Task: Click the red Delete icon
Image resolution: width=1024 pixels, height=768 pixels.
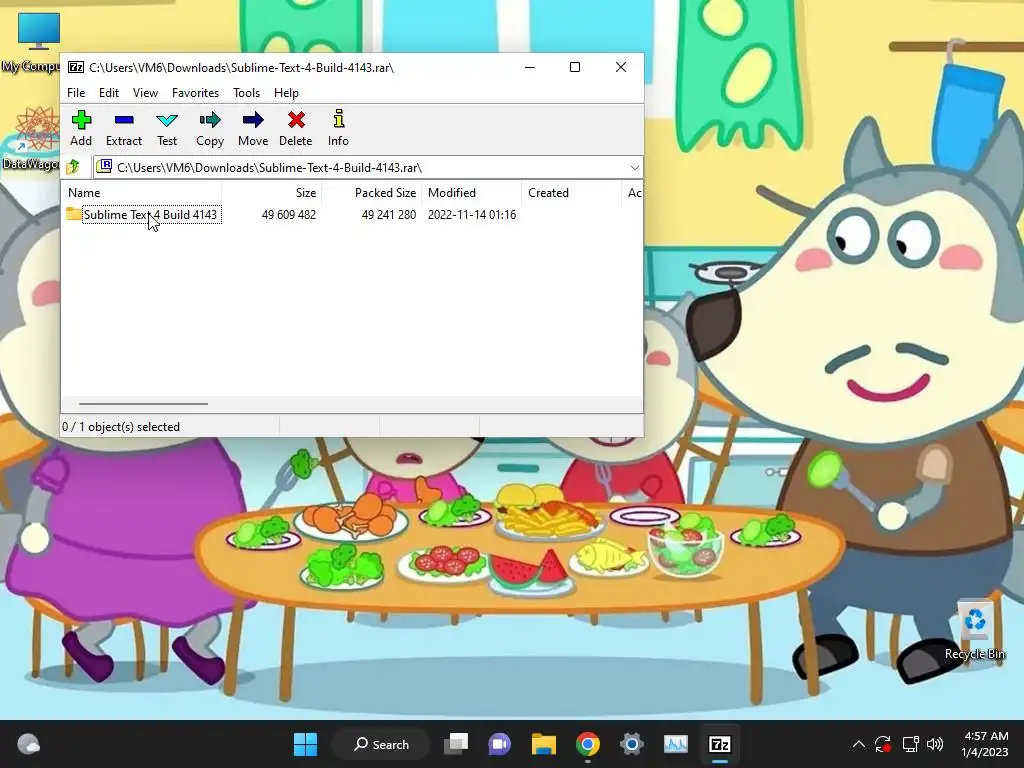Action: click(x=296, y=128)
